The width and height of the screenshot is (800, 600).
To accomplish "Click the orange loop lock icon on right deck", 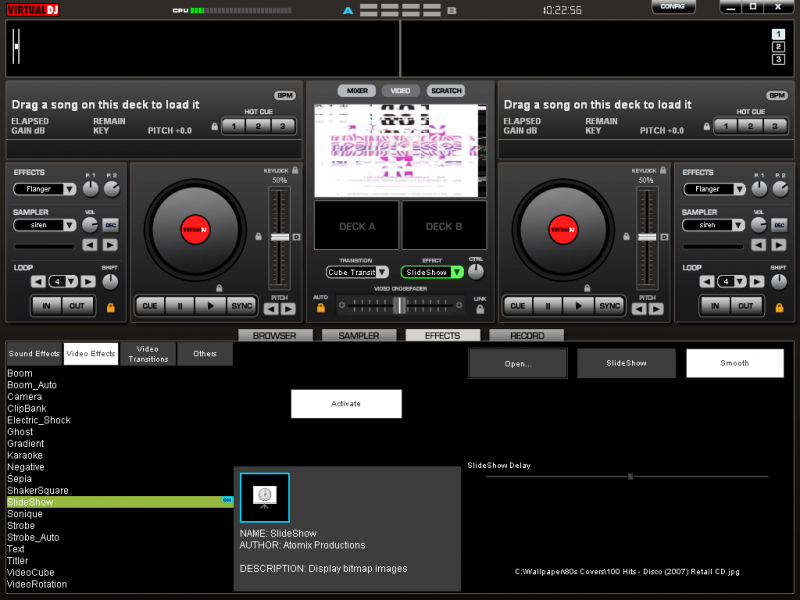I will pyautogui.click(x=778, y=307).
